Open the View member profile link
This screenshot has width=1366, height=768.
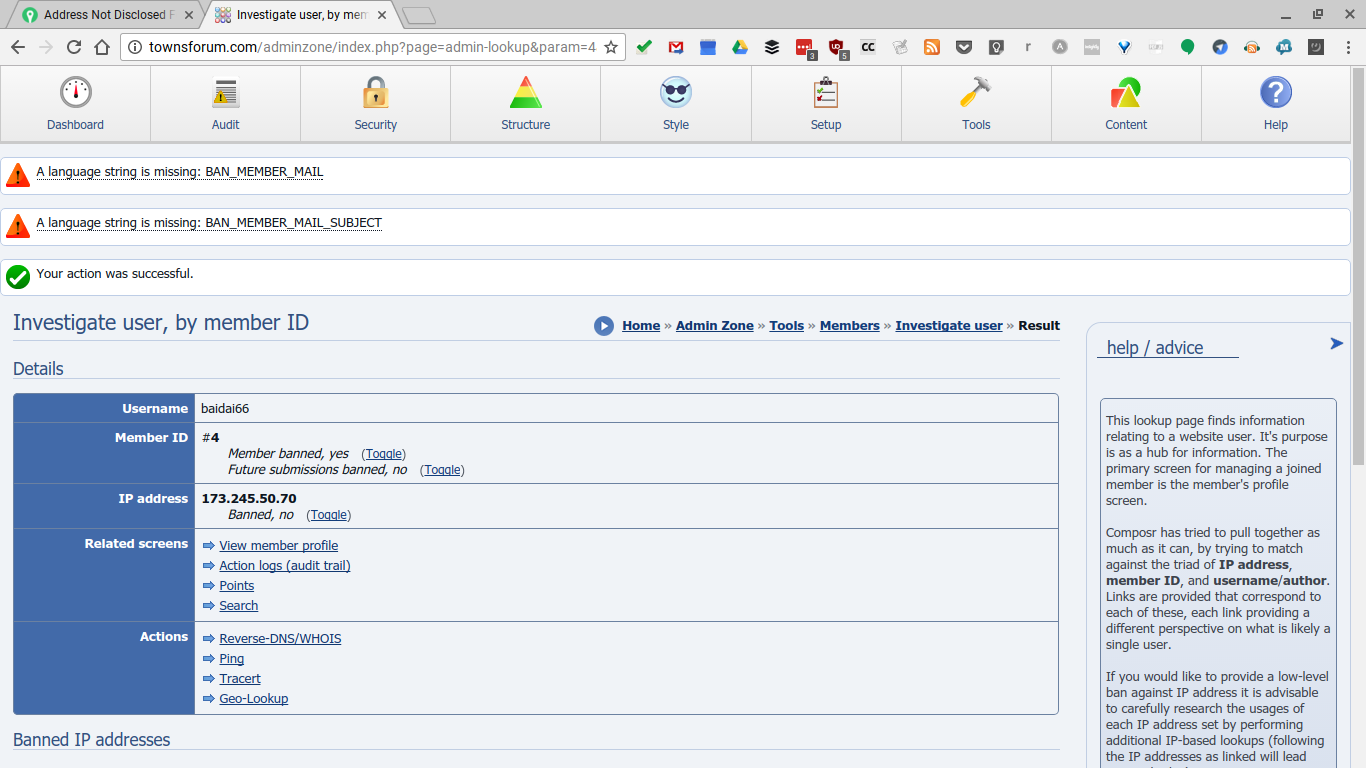(278, 546)
